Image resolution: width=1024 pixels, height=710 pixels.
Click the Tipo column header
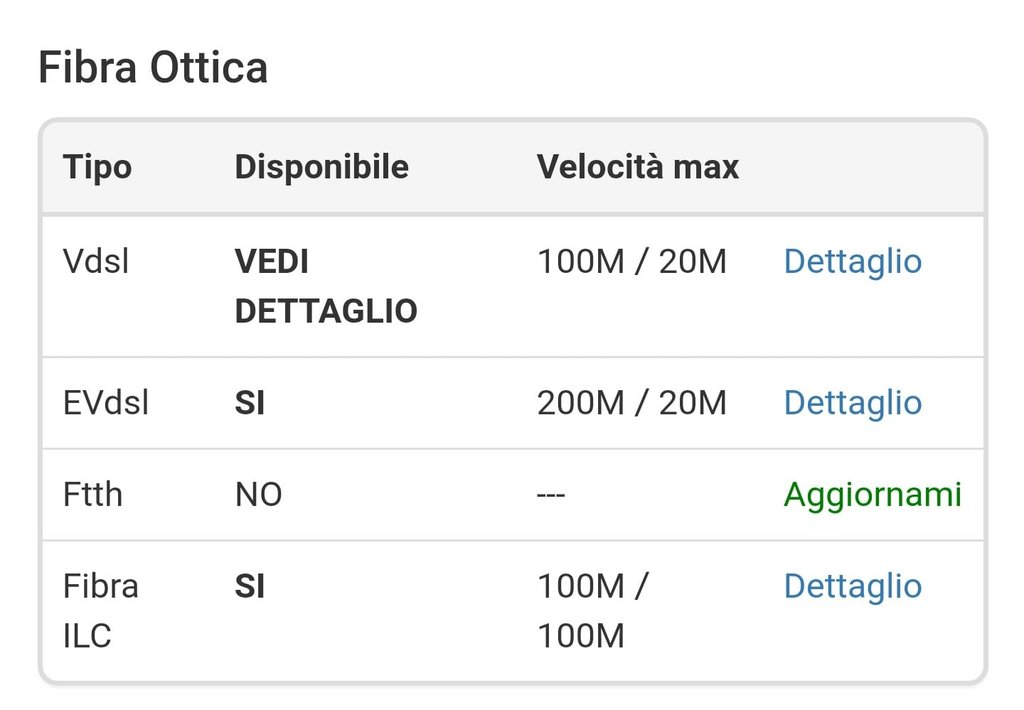(97, 167)
